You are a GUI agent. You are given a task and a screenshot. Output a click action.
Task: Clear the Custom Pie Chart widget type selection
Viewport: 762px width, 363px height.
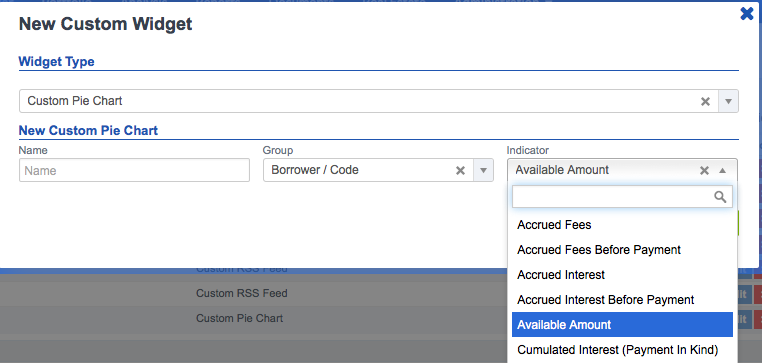(705, 101)
